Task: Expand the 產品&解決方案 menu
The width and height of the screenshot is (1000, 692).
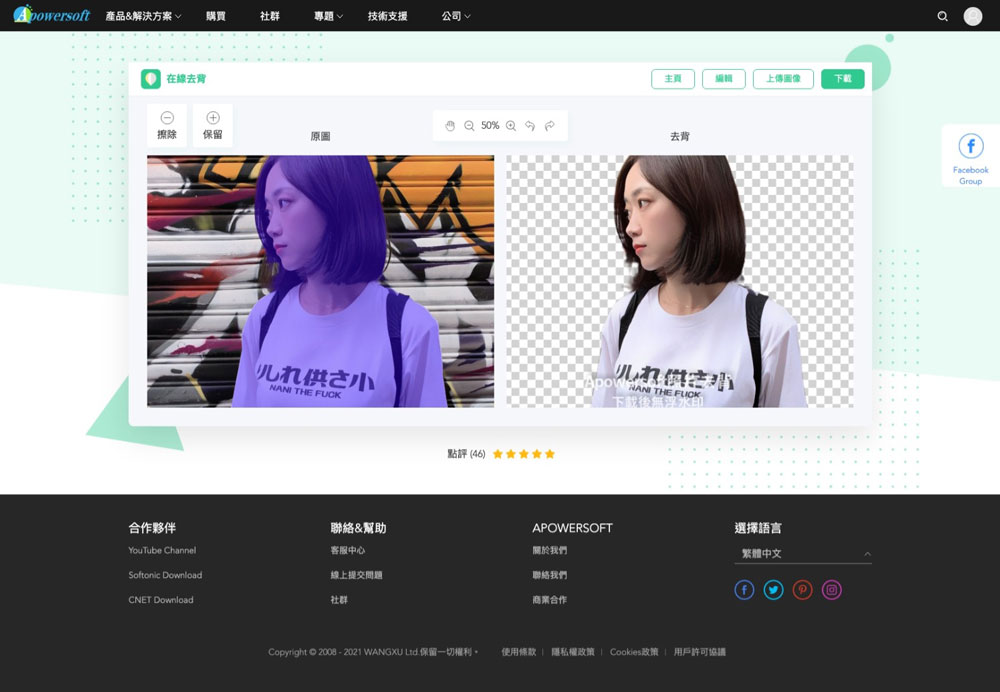Action: [x=143, y=16]
